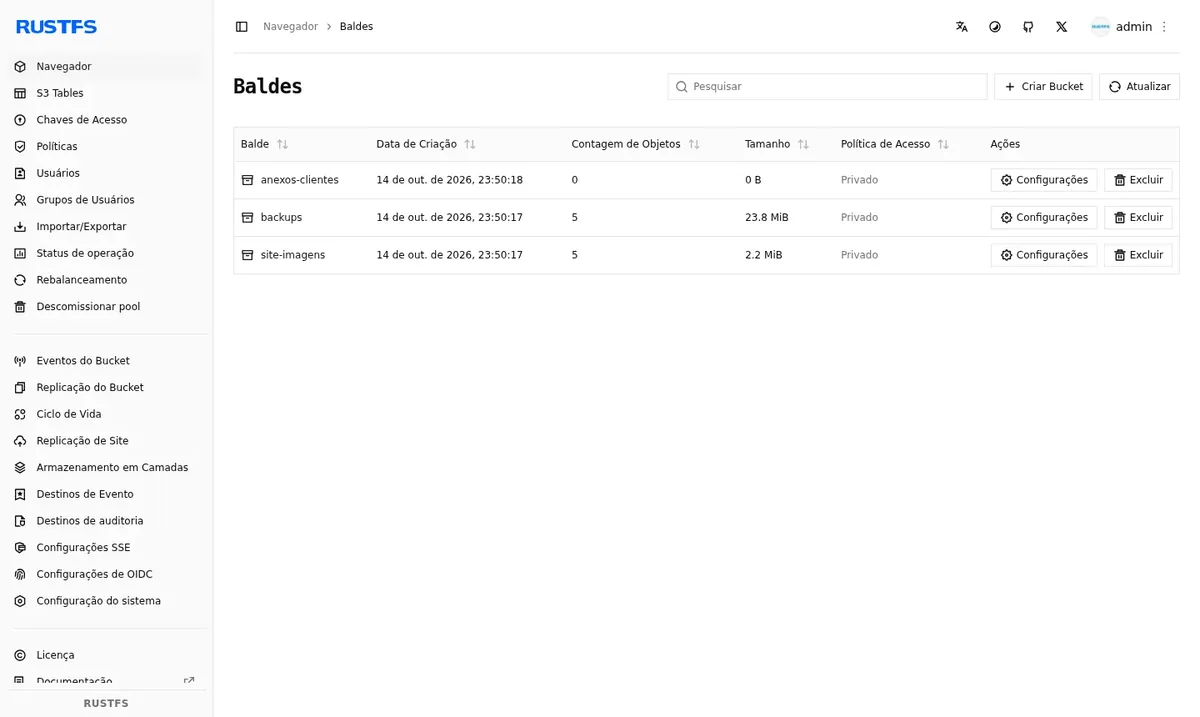Click the anexos-clientes bucket icon
Image resolution: width=1200 pixels, height=717 pixels.
point(247,180)
